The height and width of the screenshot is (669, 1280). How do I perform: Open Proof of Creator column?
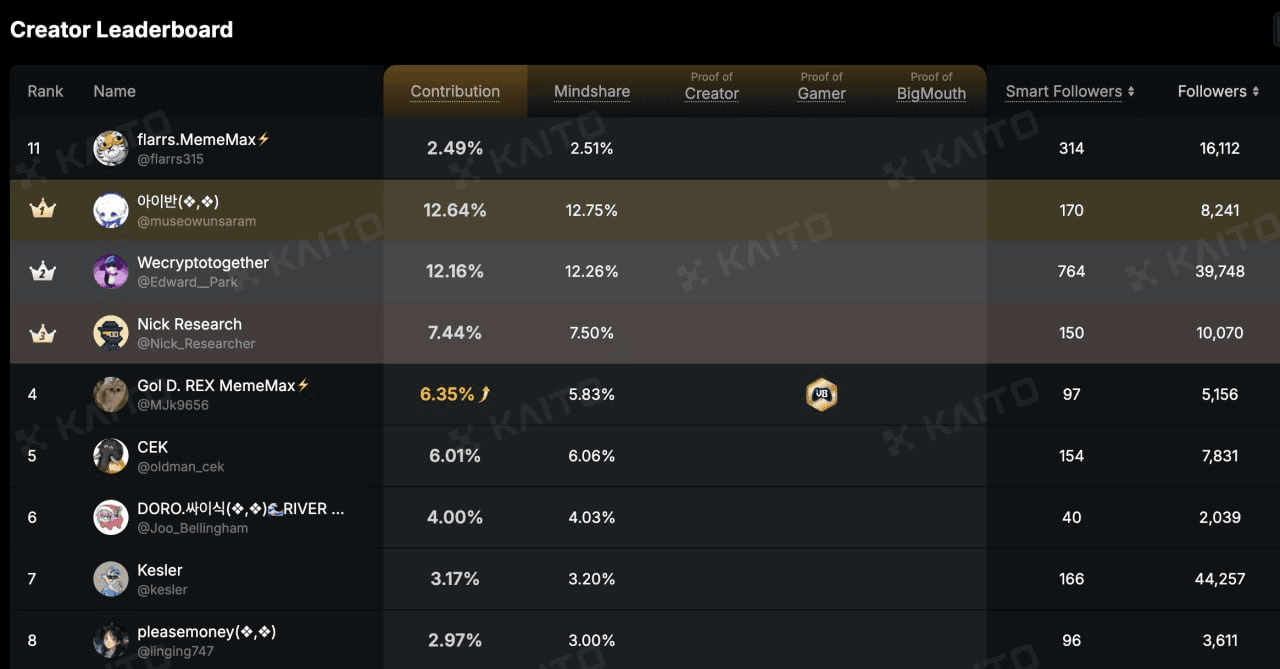[712, 87]
